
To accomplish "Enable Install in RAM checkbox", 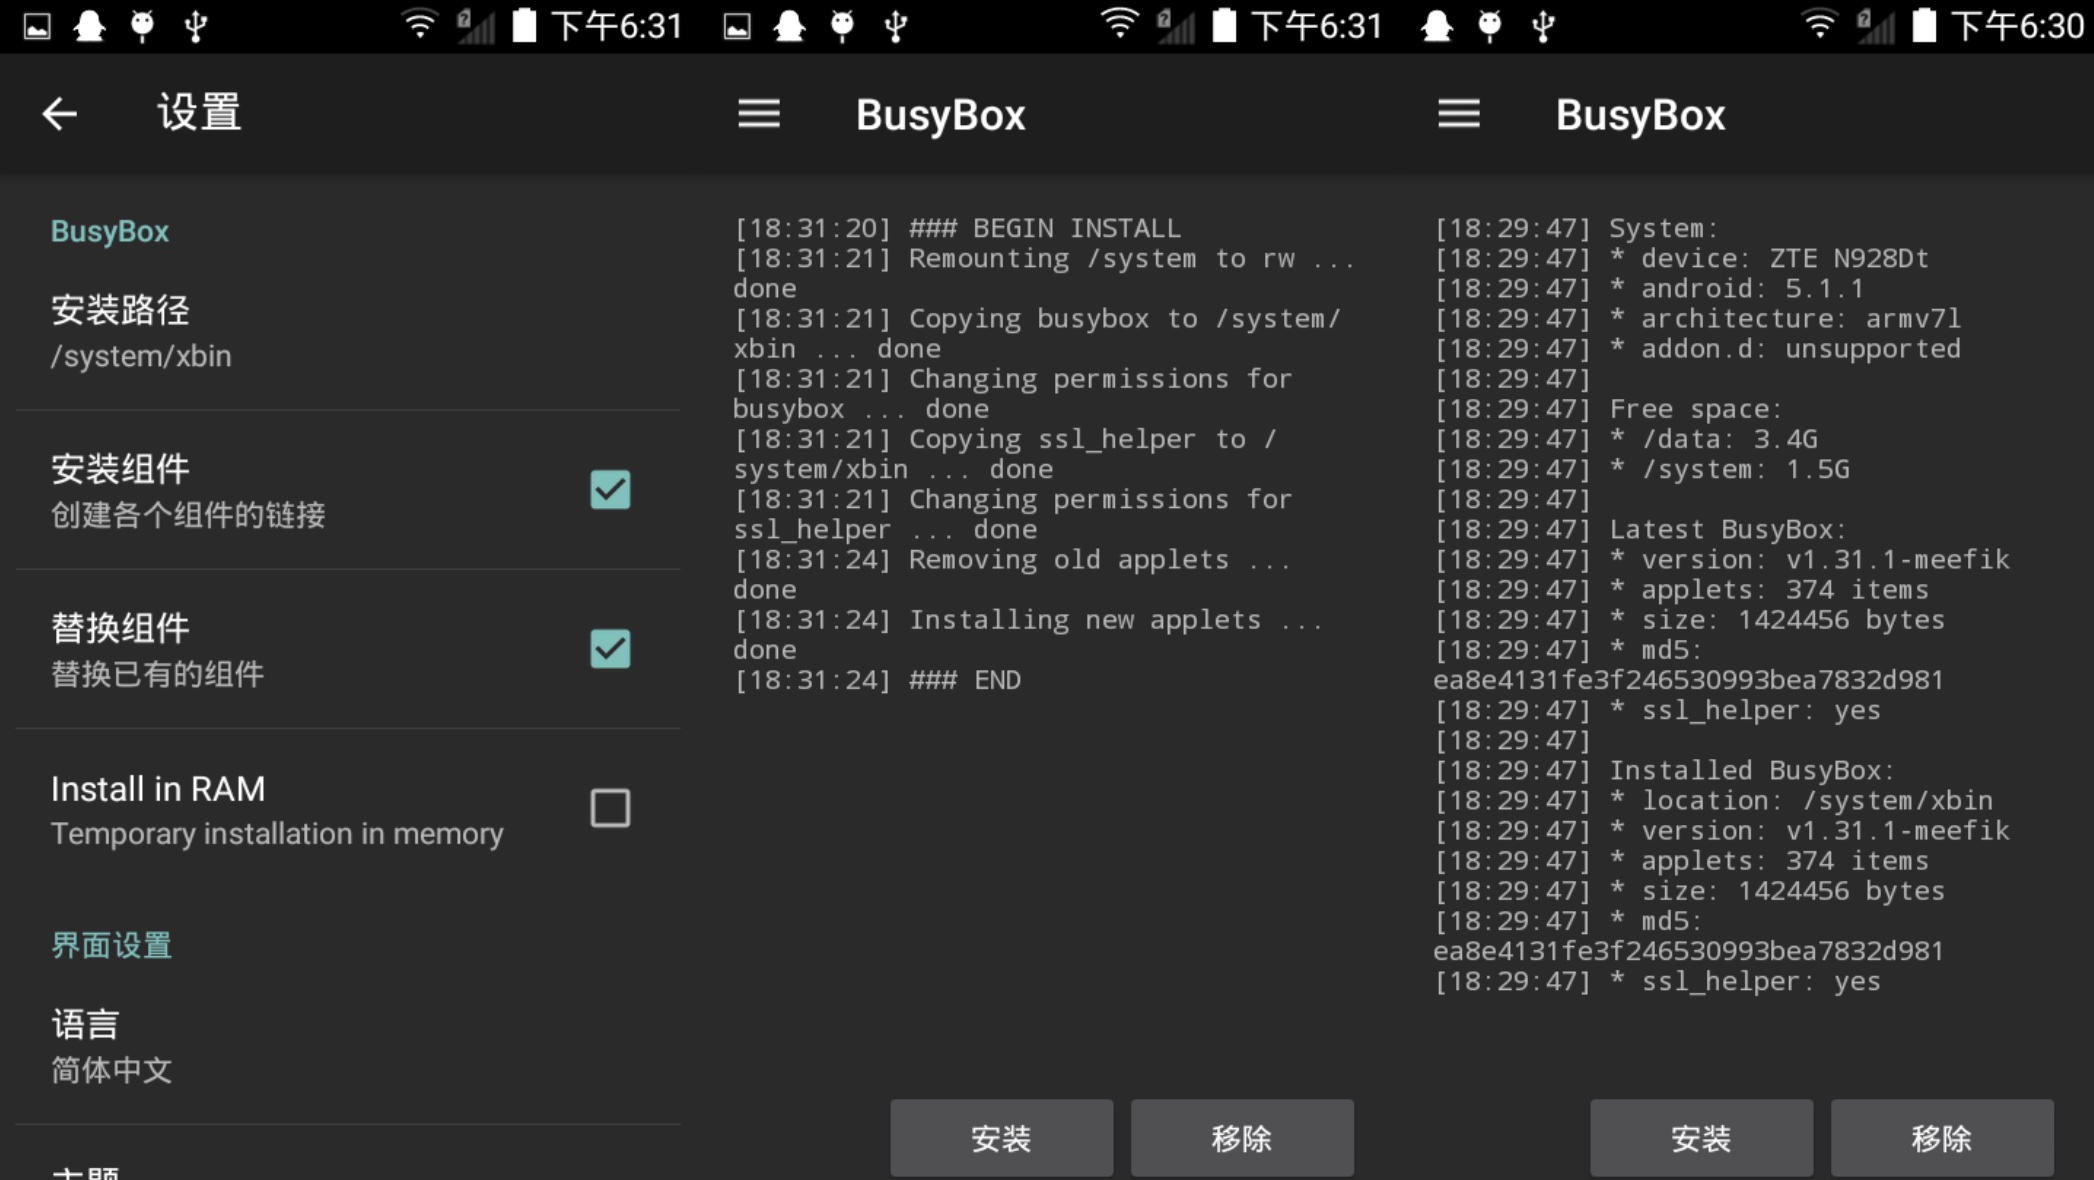I will [610, 808].
